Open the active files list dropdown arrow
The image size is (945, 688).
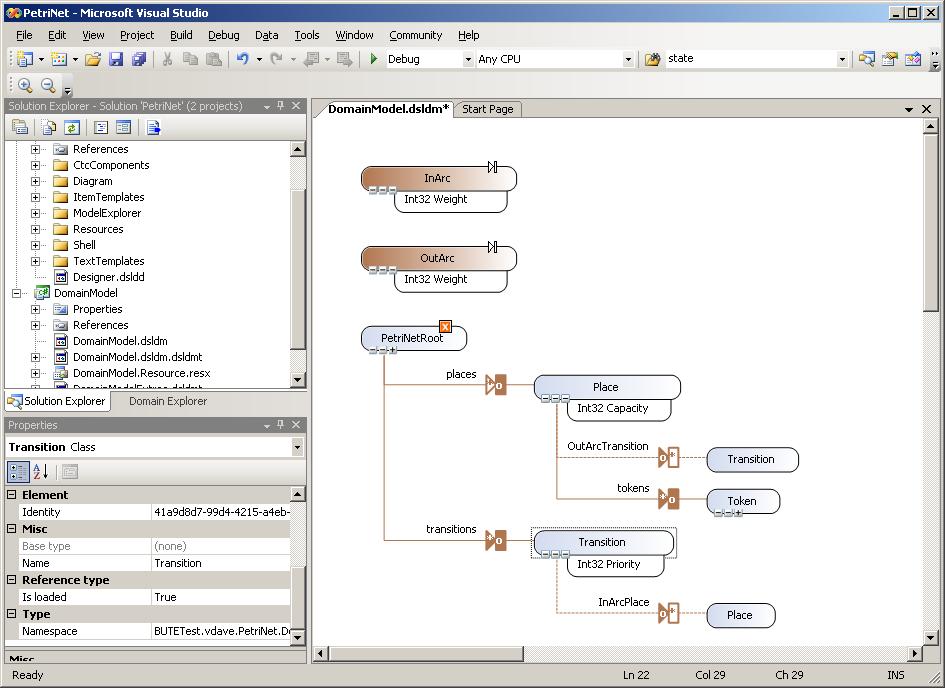(909, 110)
